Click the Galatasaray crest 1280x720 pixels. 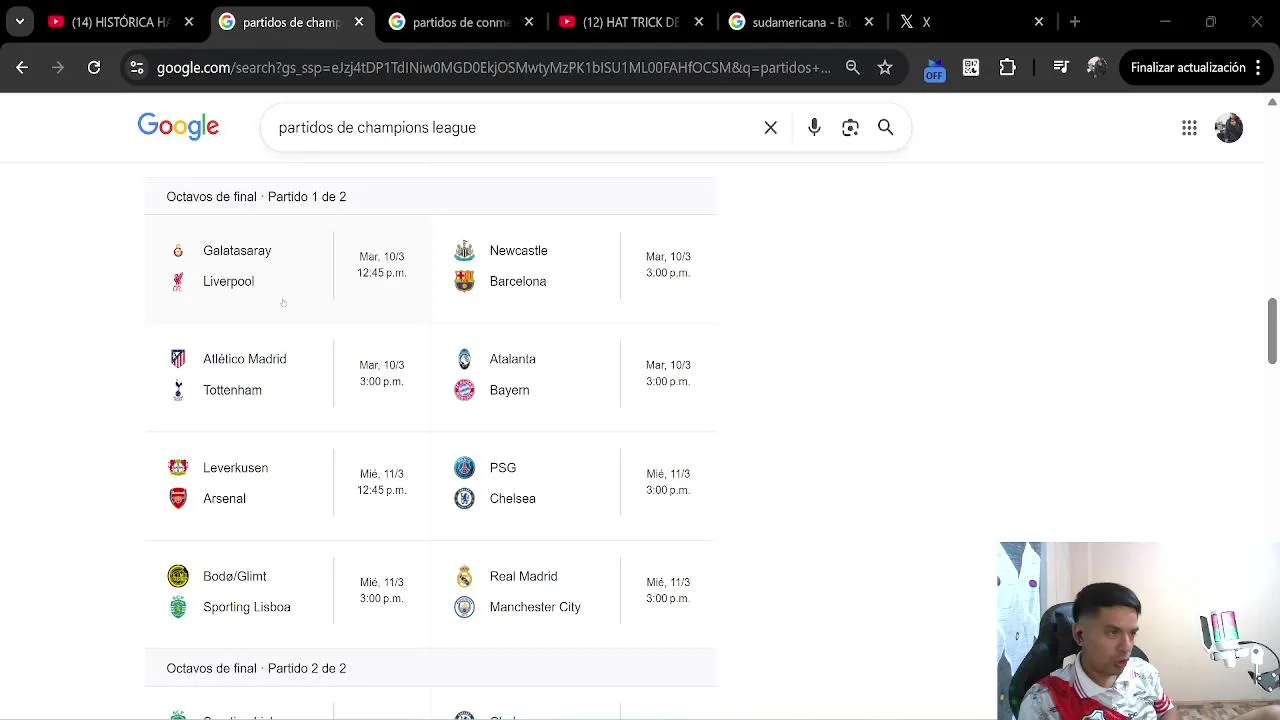(178, 251)
